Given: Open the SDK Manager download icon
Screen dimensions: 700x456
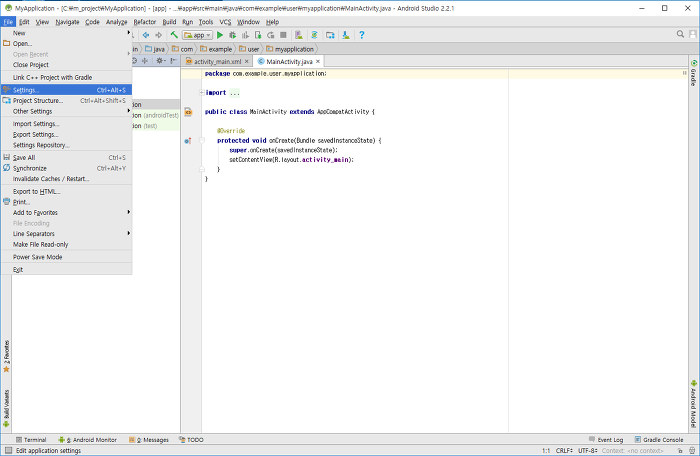Looking at the screenshot, I should (346, 35).
